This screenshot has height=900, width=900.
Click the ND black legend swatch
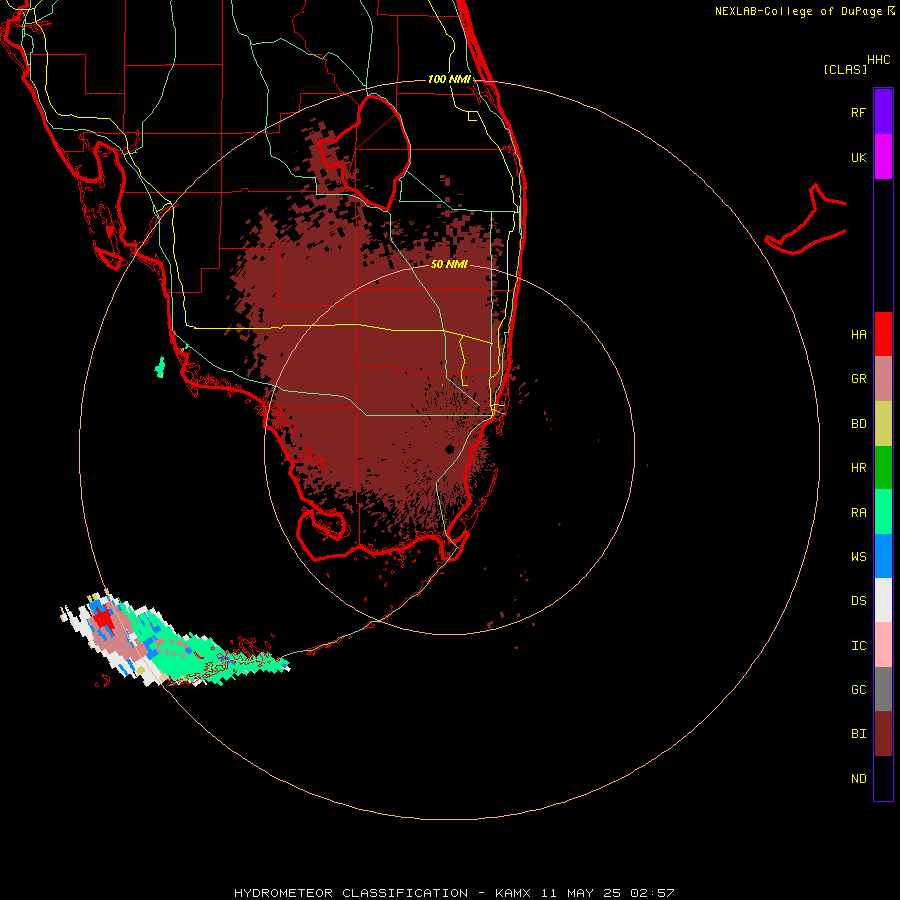coord(883,778)
